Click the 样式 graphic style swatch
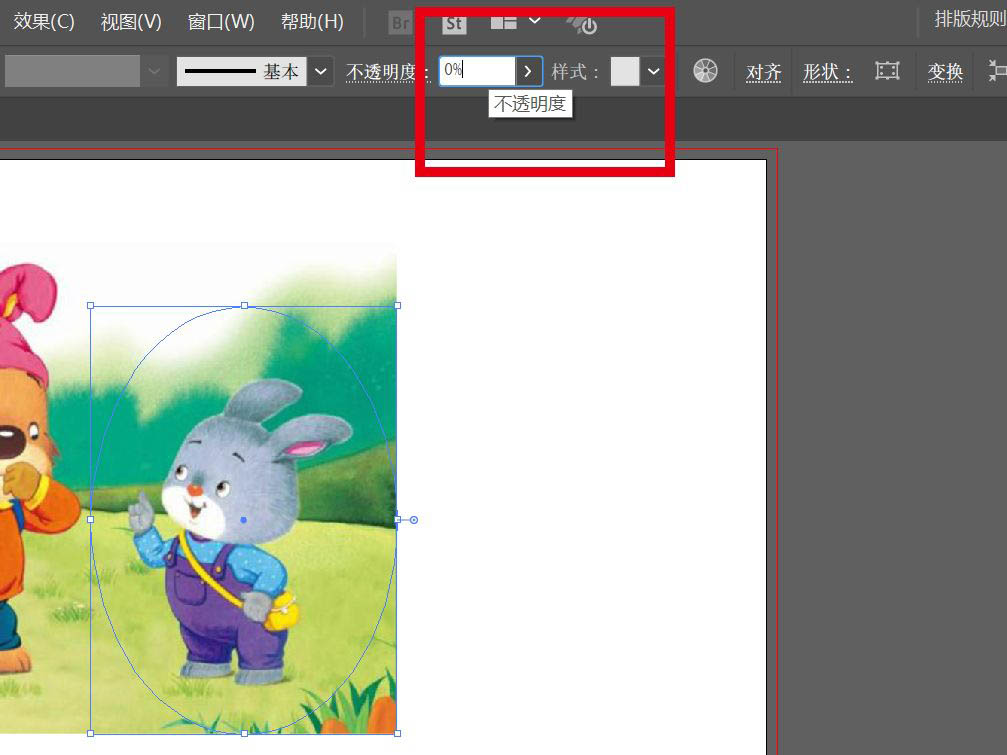Viewport: 1007px width, 755px height. (x=625, y=71)
